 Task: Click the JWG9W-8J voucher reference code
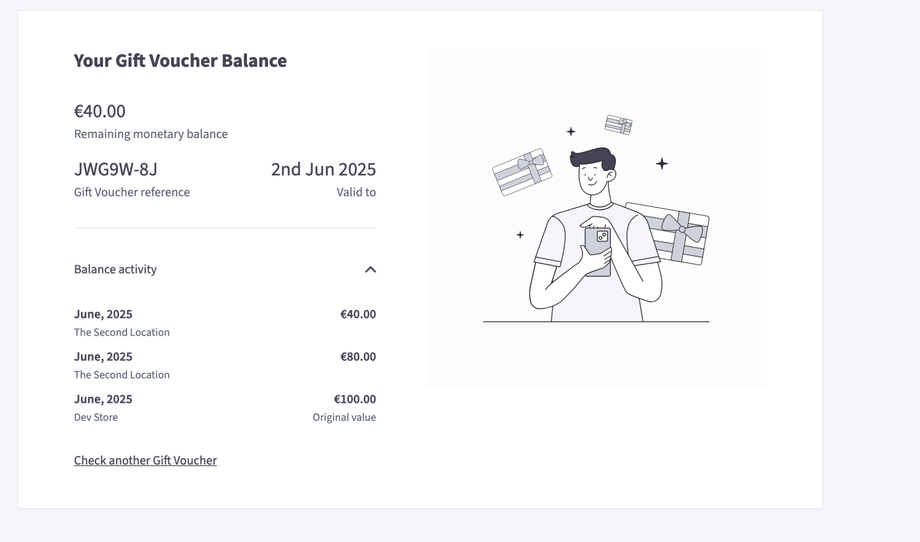[116, 169]
